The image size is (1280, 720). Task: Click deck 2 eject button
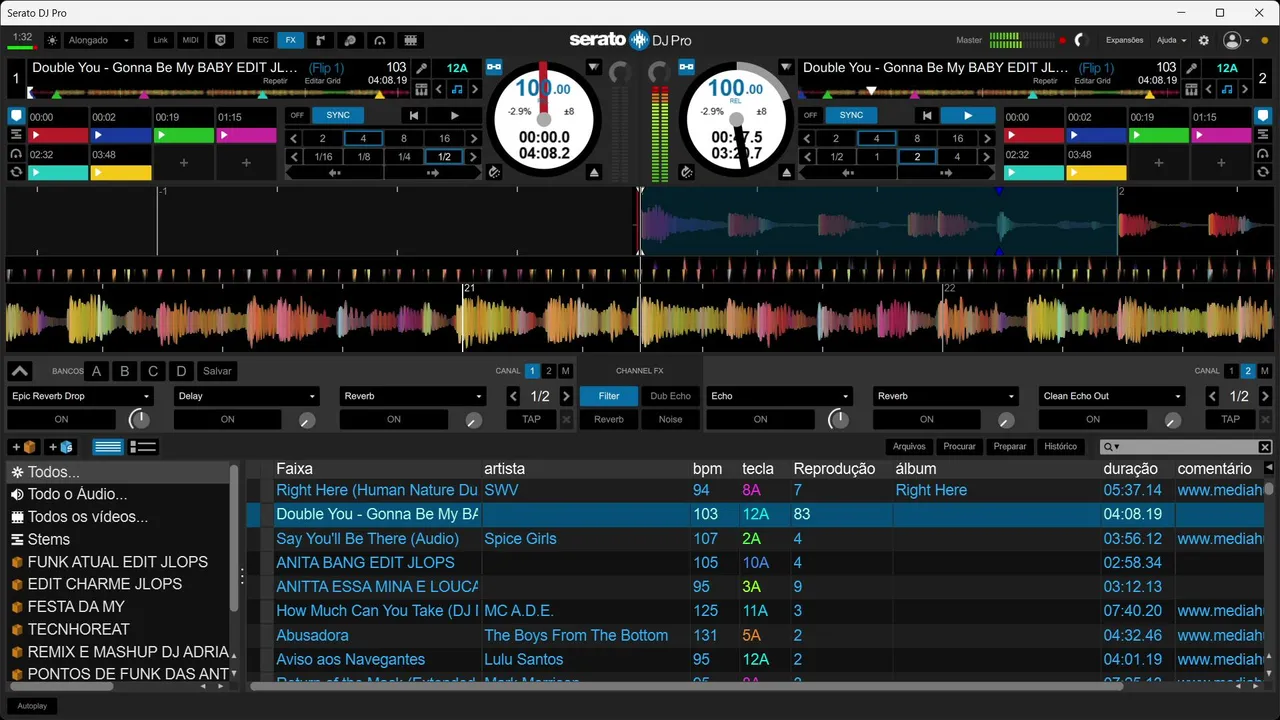pyautogui.click(x=786, y=172)
